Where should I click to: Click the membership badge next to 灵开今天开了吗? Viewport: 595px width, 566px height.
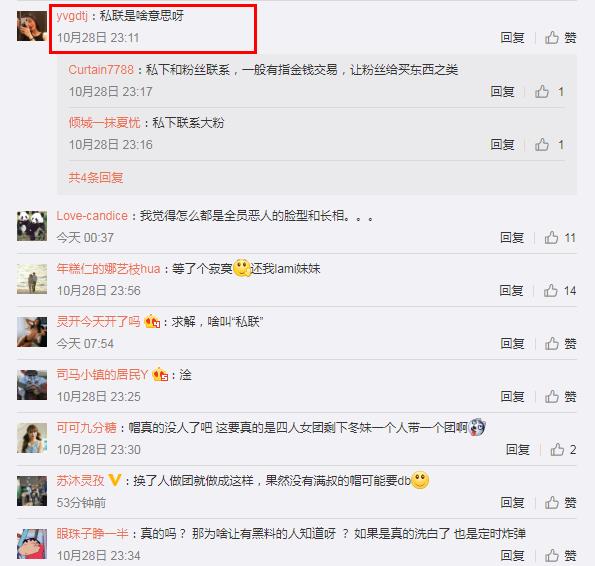click(x=152, y=322)
